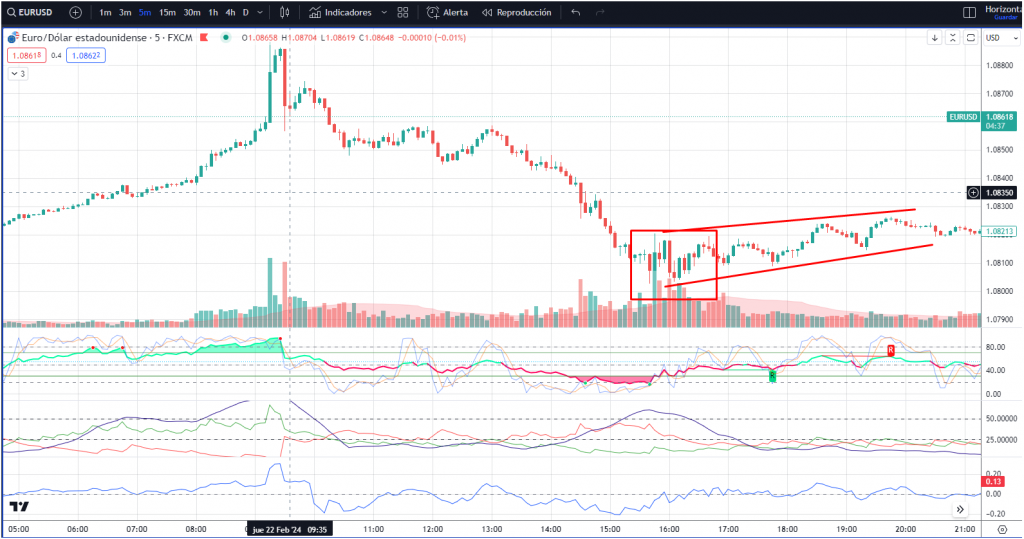The image size is (1024, 539).
Task: Switch to the 15m timeframe
Action: click(167, 13)
